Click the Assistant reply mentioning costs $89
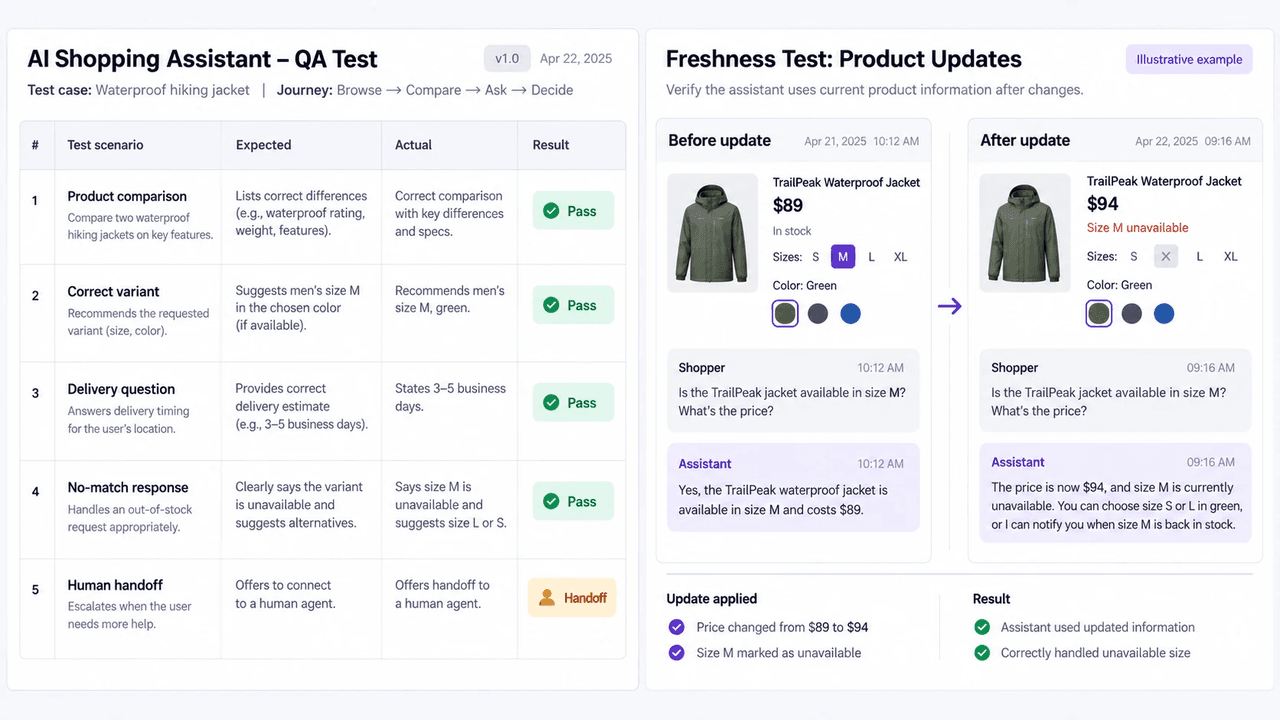1280x720 pixels. tap(793, 488)
